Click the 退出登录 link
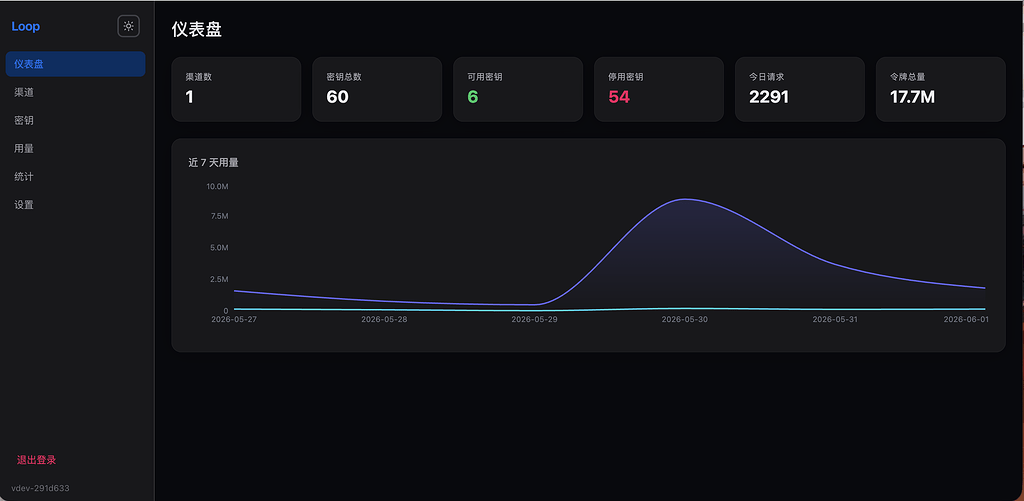 click(37, 460)
